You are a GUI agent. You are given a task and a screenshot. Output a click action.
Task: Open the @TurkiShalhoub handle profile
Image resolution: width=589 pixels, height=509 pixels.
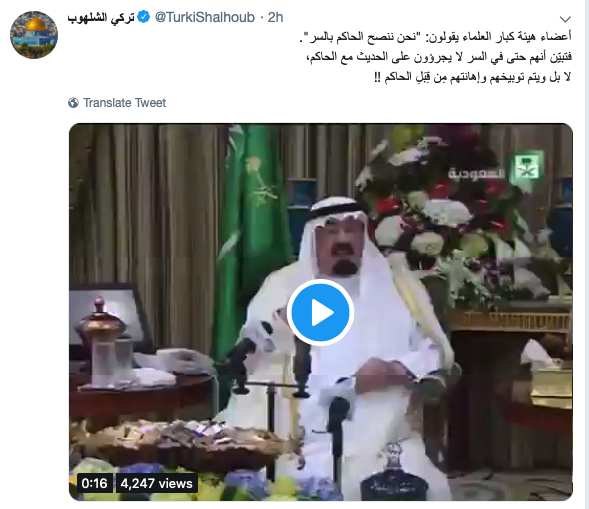point(205,17)
